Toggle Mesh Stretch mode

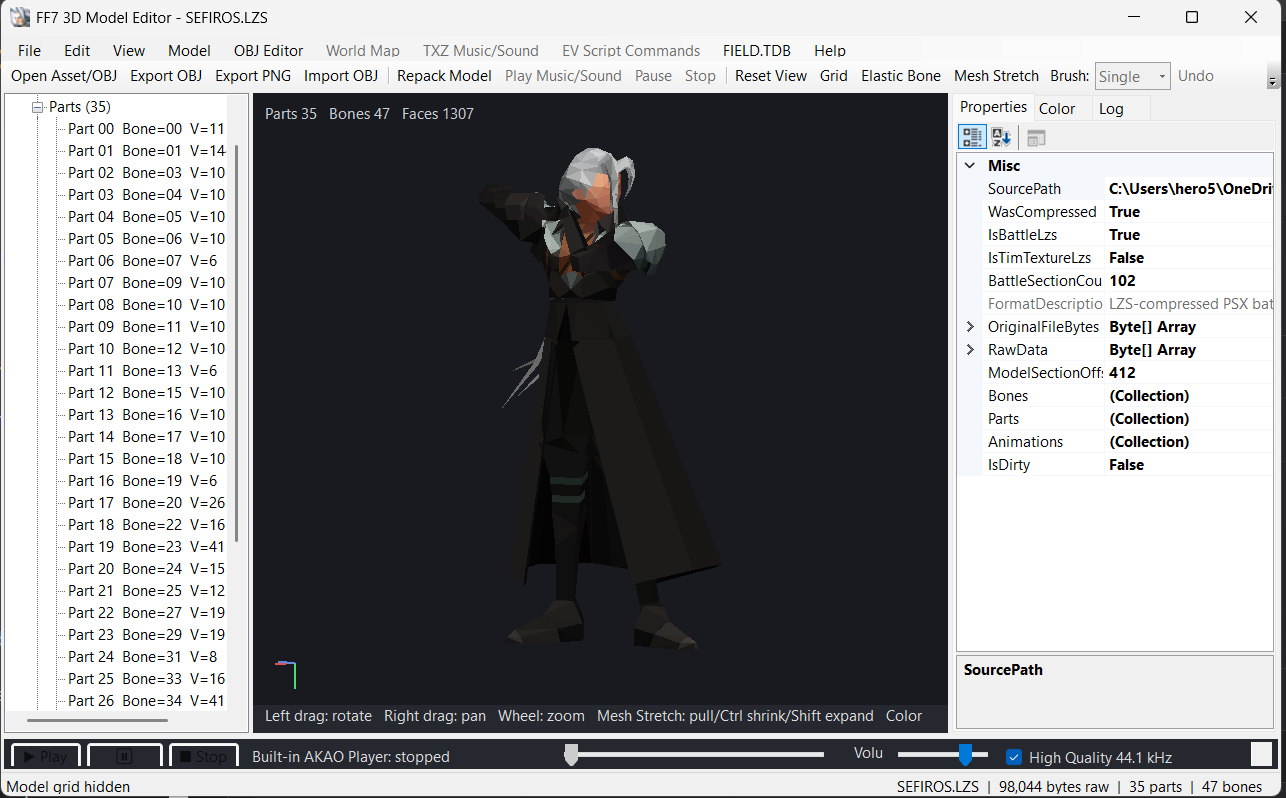click(x=996, y=76)
